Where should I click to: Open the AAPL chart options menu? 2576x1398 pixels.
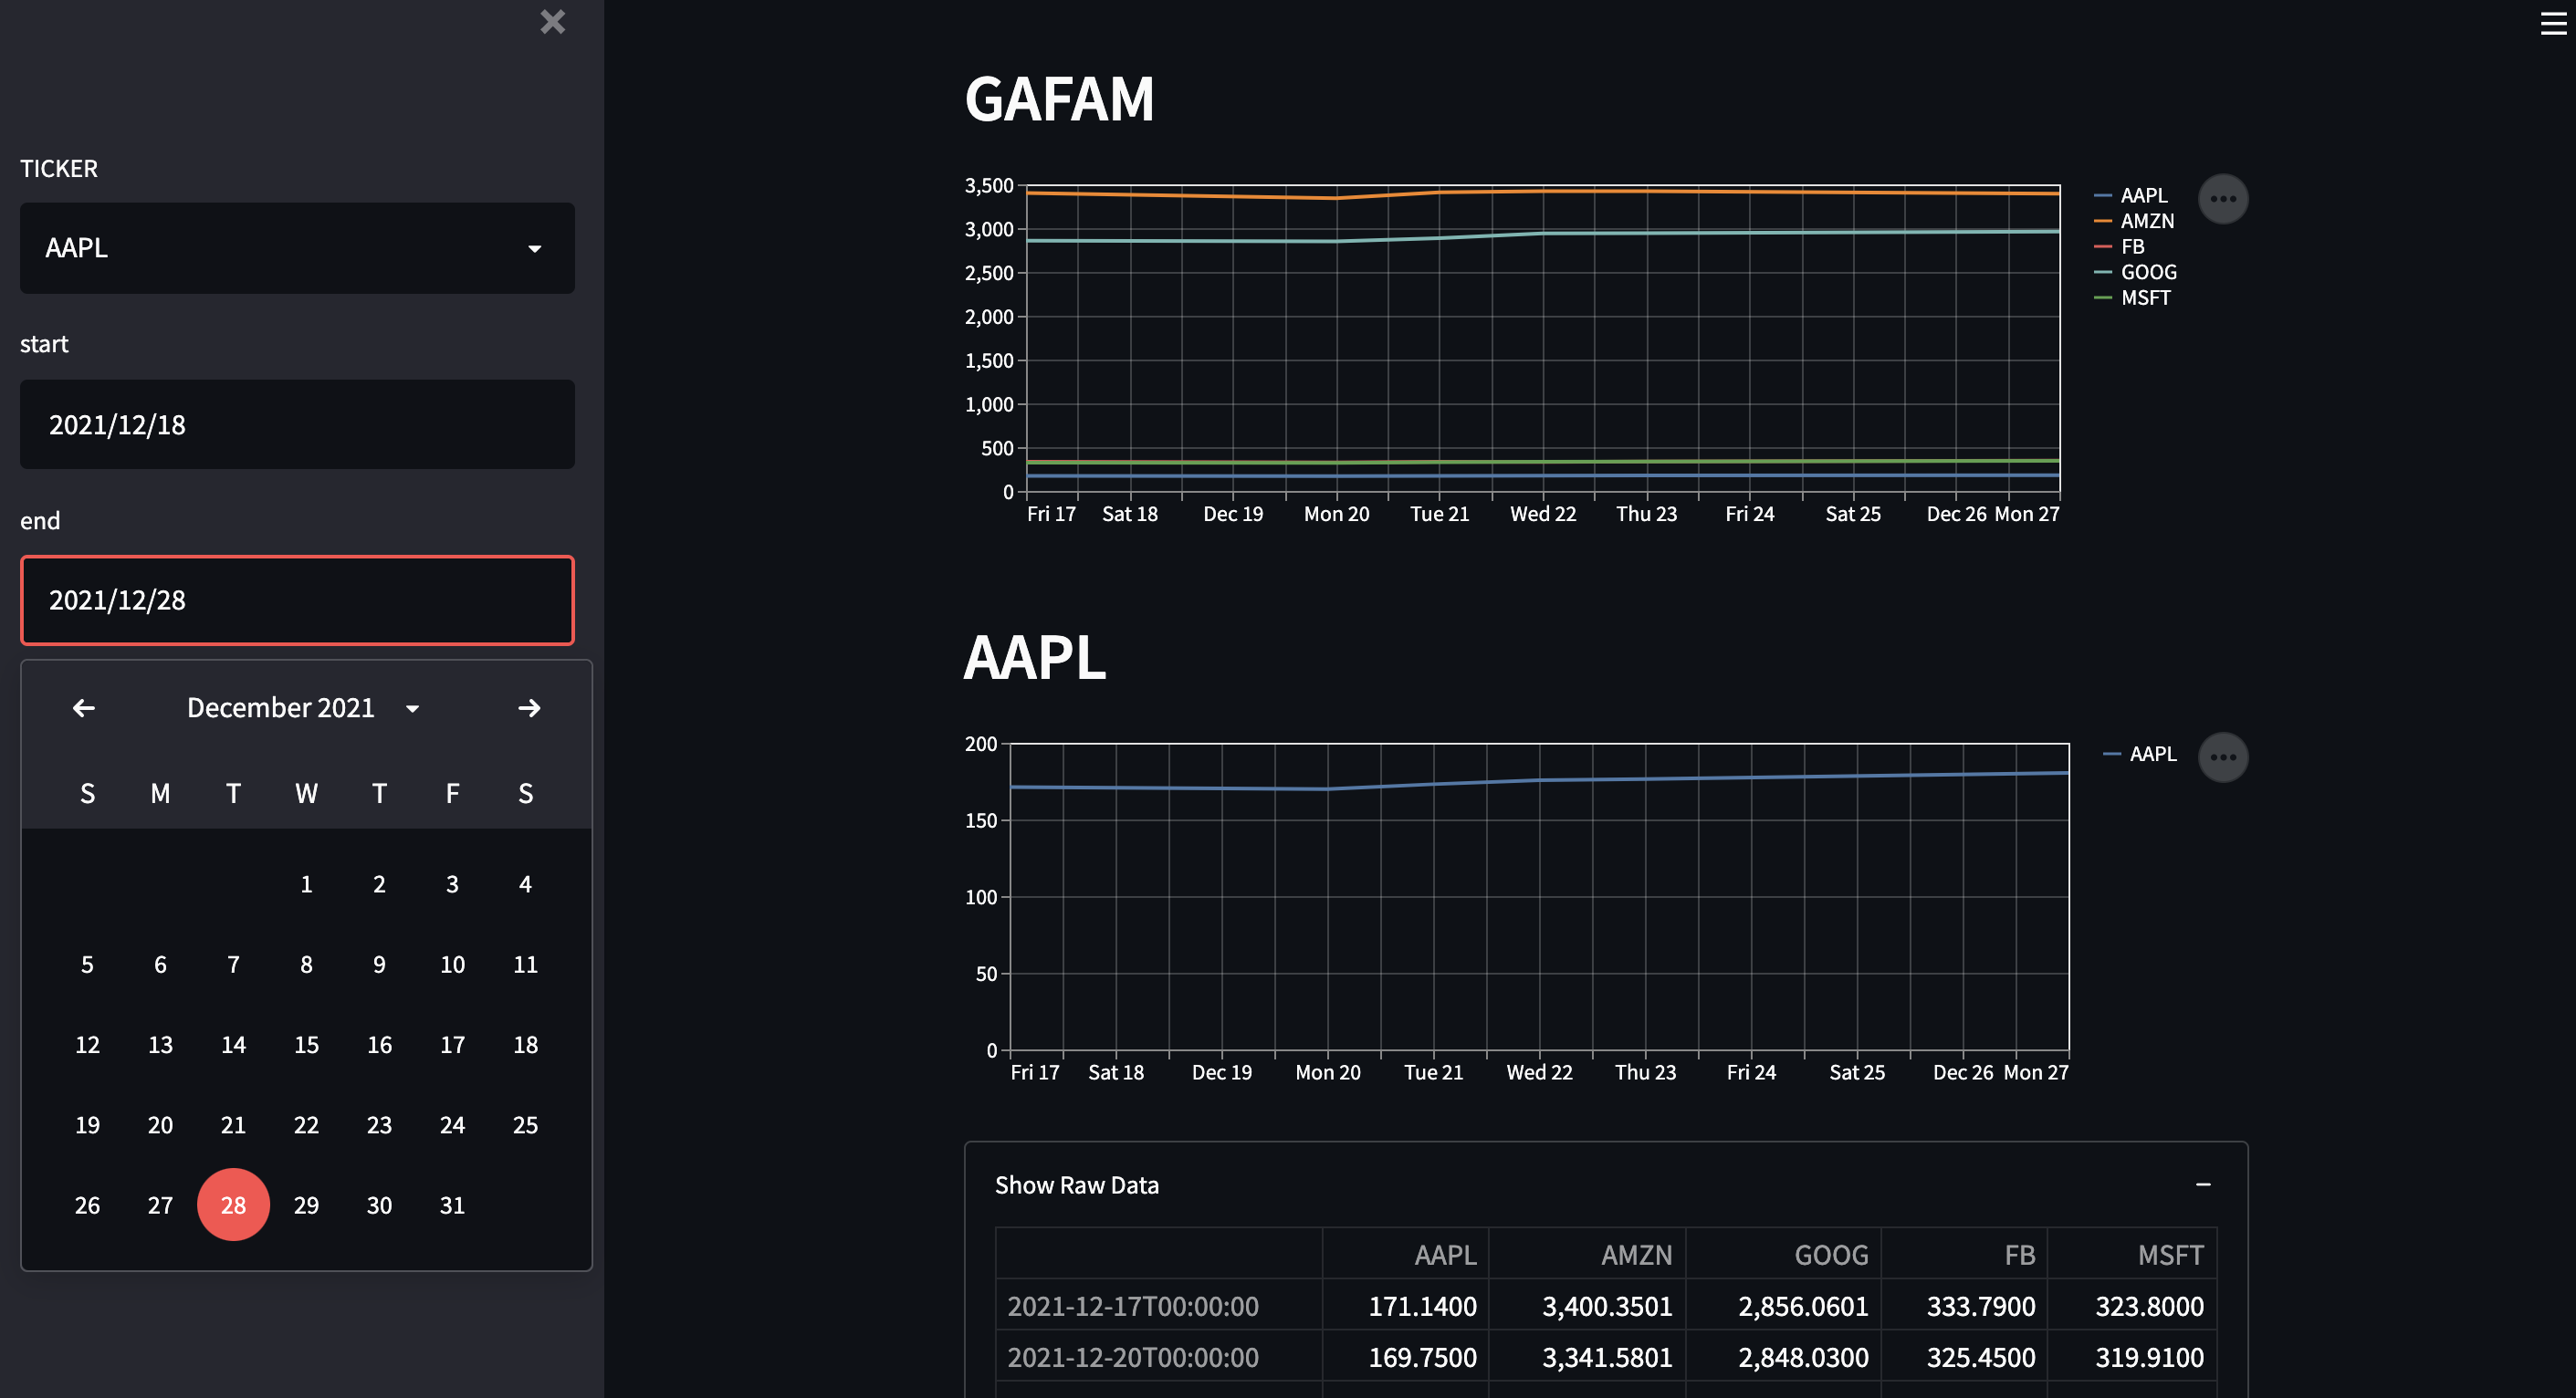[2223, 757]
